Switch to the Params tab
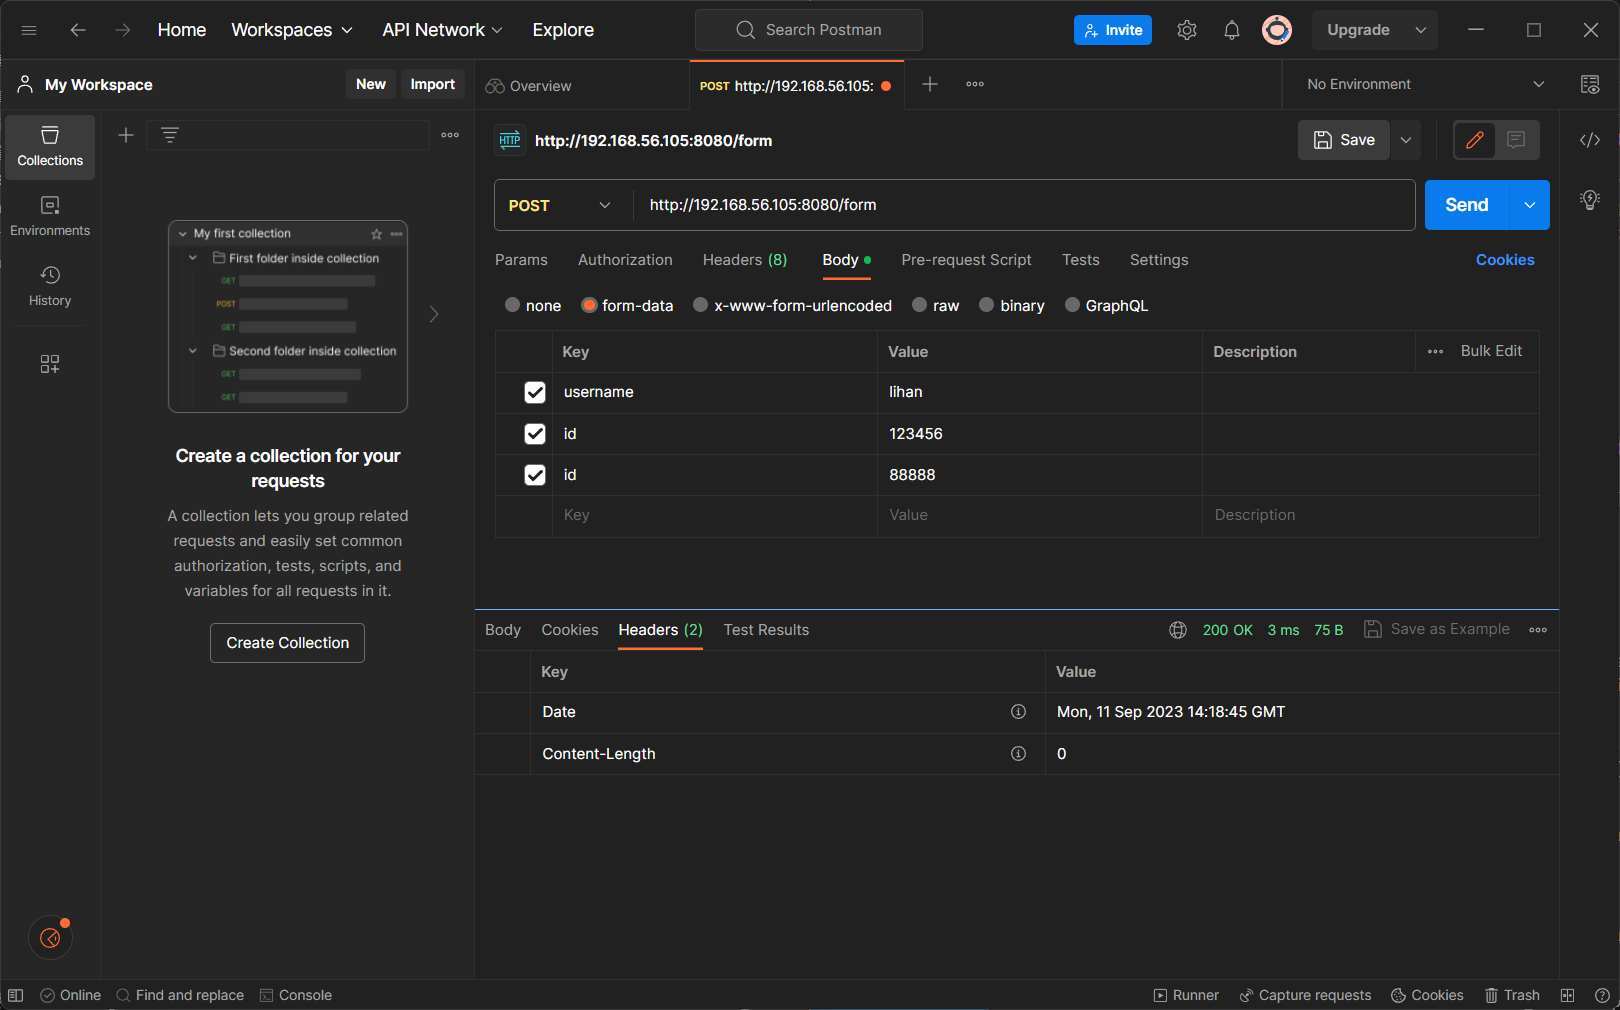The image size is (1620, 1010). [521, 260]
